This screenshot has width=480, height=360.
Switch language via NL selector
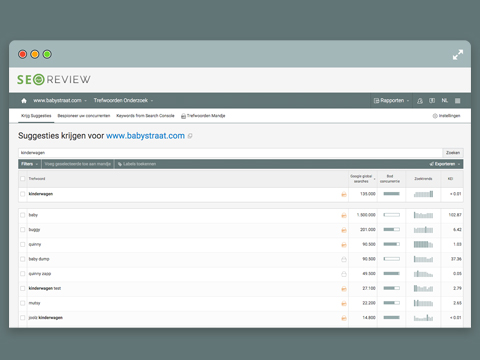445,100
